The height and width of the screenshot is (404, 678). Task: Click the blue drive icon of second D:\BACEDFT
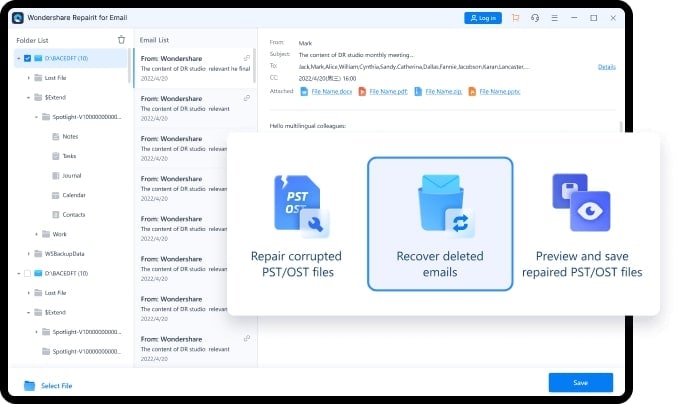coord(38,273)
